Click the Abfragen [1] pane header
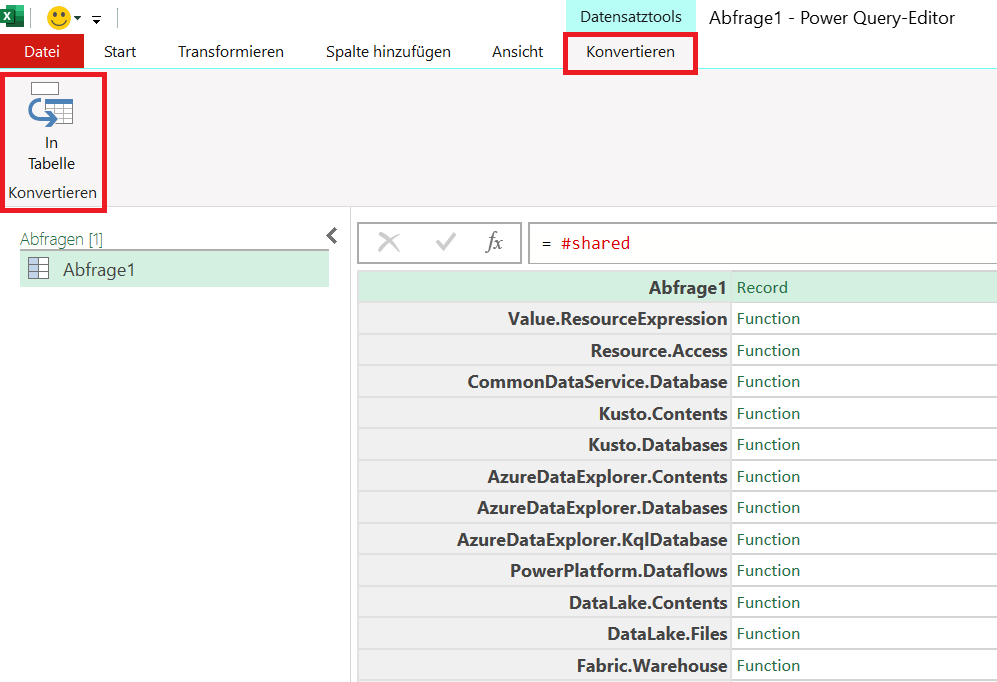 tap(61, 239)
